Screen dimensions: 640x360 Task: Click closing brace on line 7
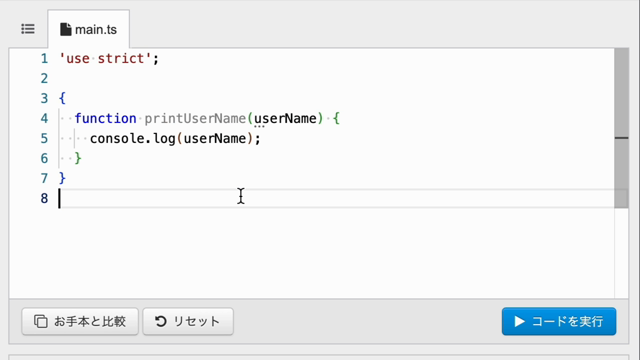point(62,178)
